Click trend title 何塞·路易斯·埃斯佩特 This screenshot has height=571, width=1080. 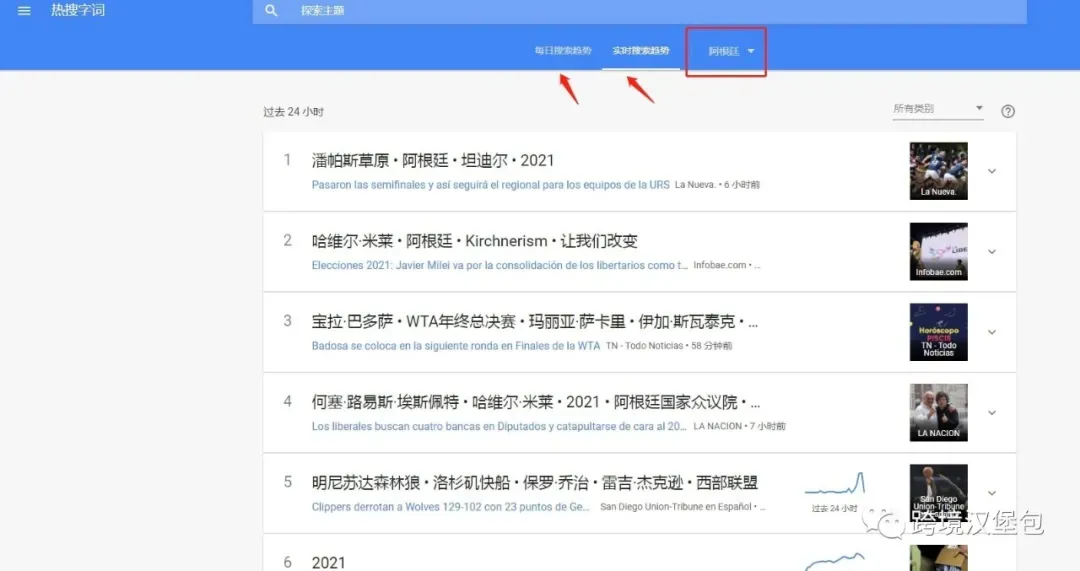(x=536, y=402)
